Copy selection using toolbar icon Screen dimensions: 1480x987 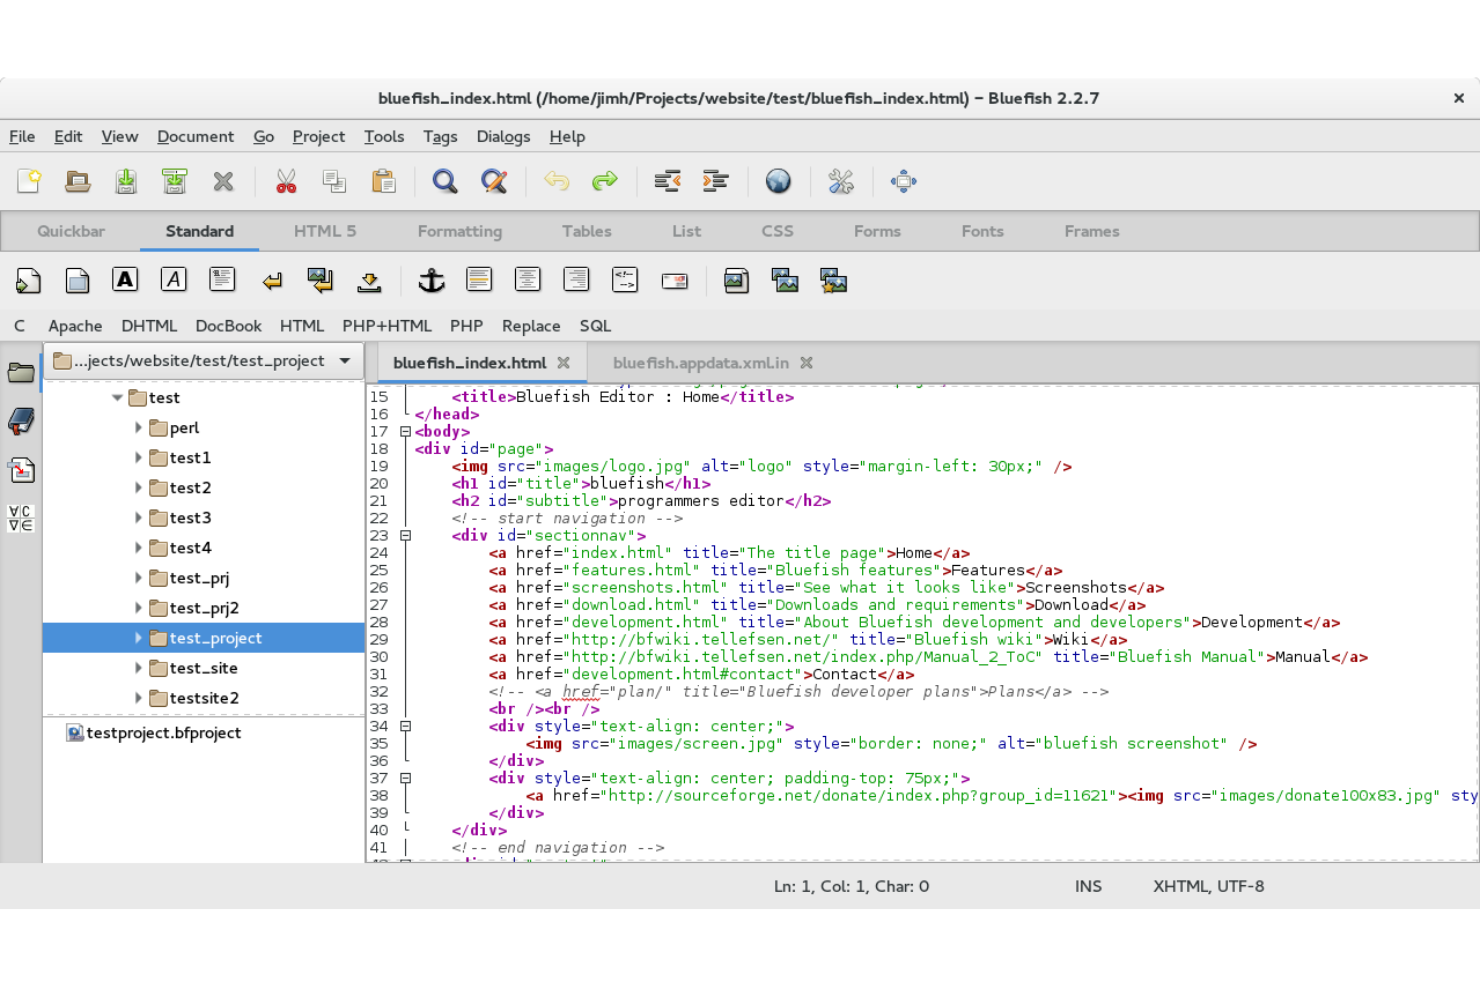(334, 181)
